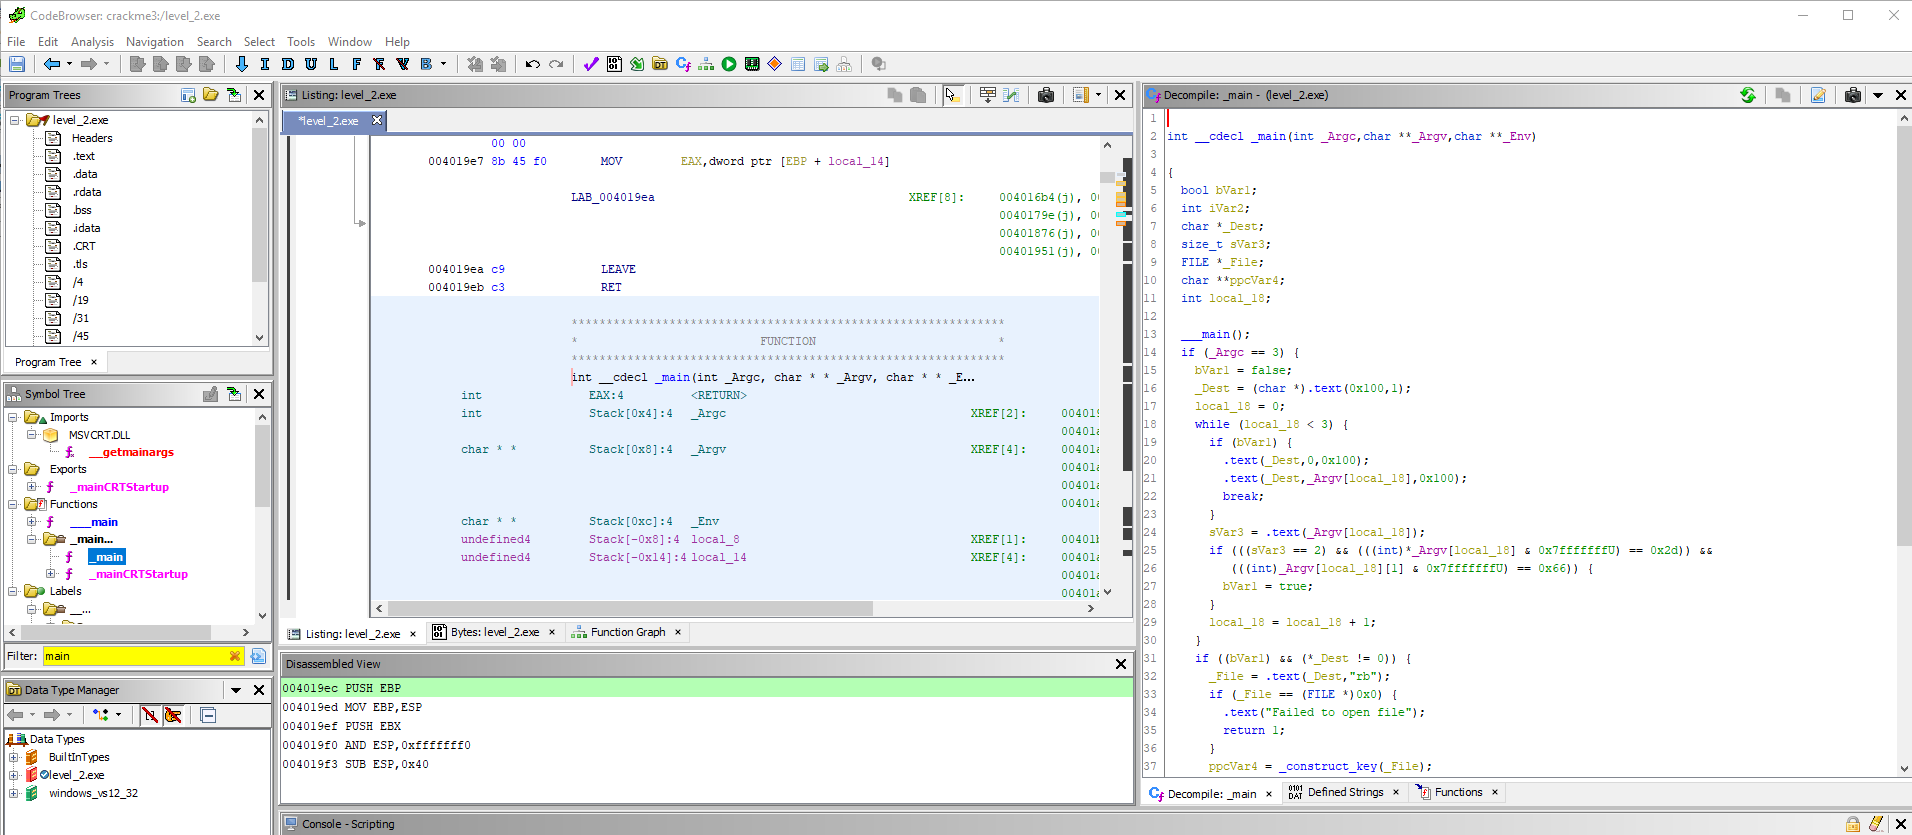Open the Data Type Manager dropdown menu arrow
The image size is (1912, 835).
236,690
